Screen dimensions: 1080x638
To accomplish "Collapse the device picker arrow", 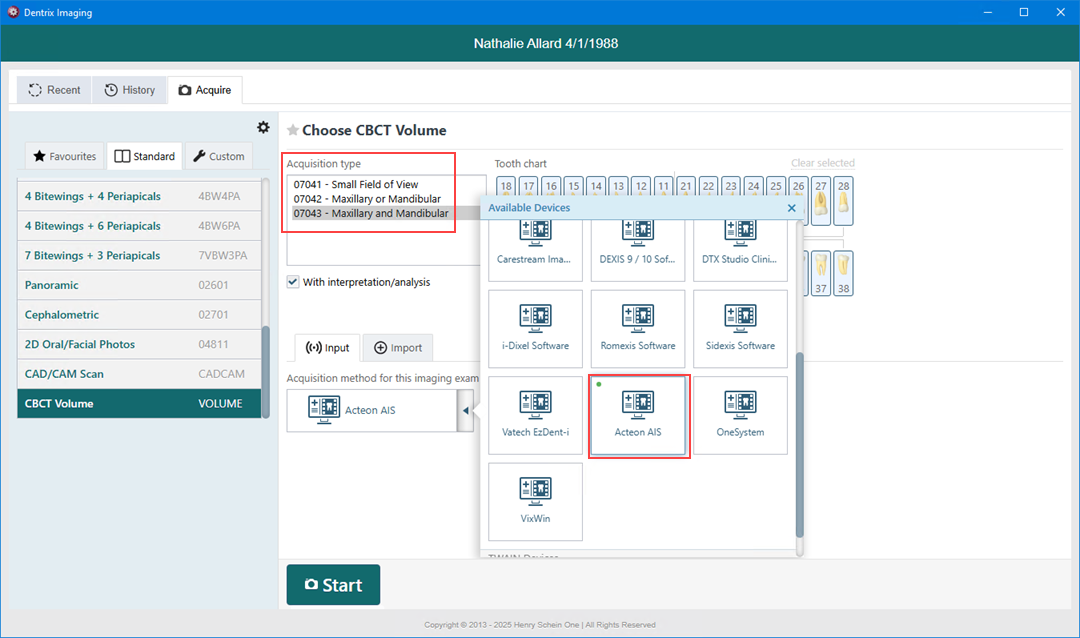I will coord(466,411).
